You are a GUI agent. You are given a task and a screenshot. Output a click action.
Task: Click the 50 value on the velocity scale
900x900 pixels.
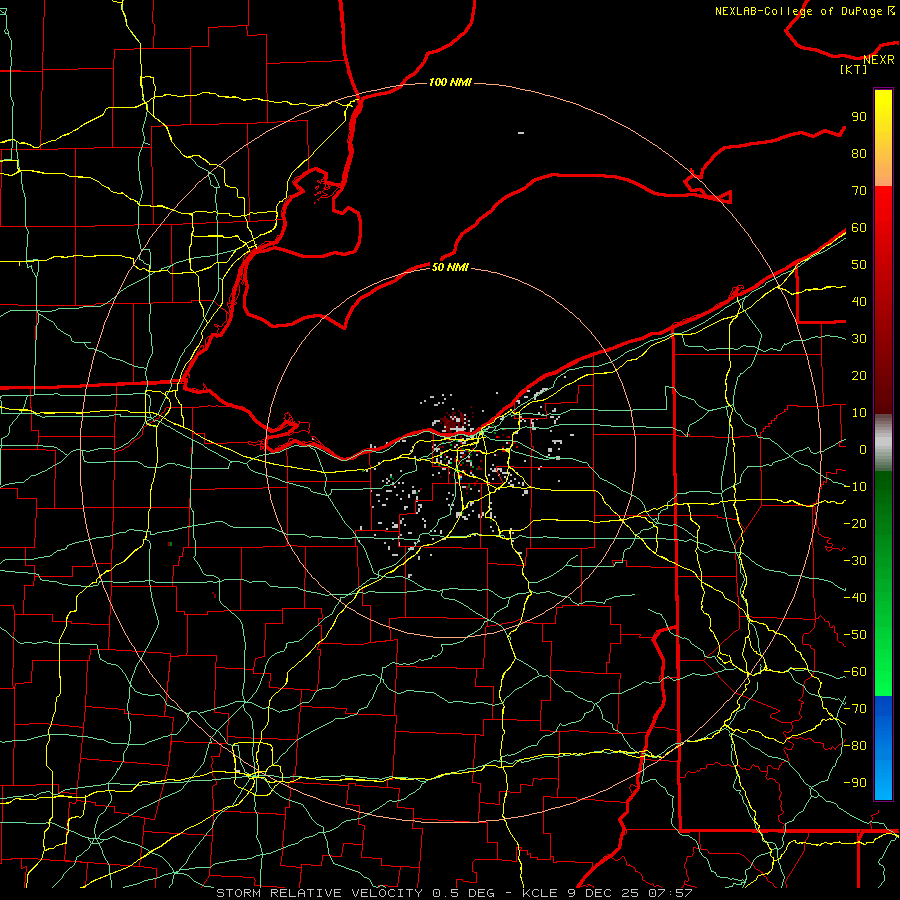(859, 265)
